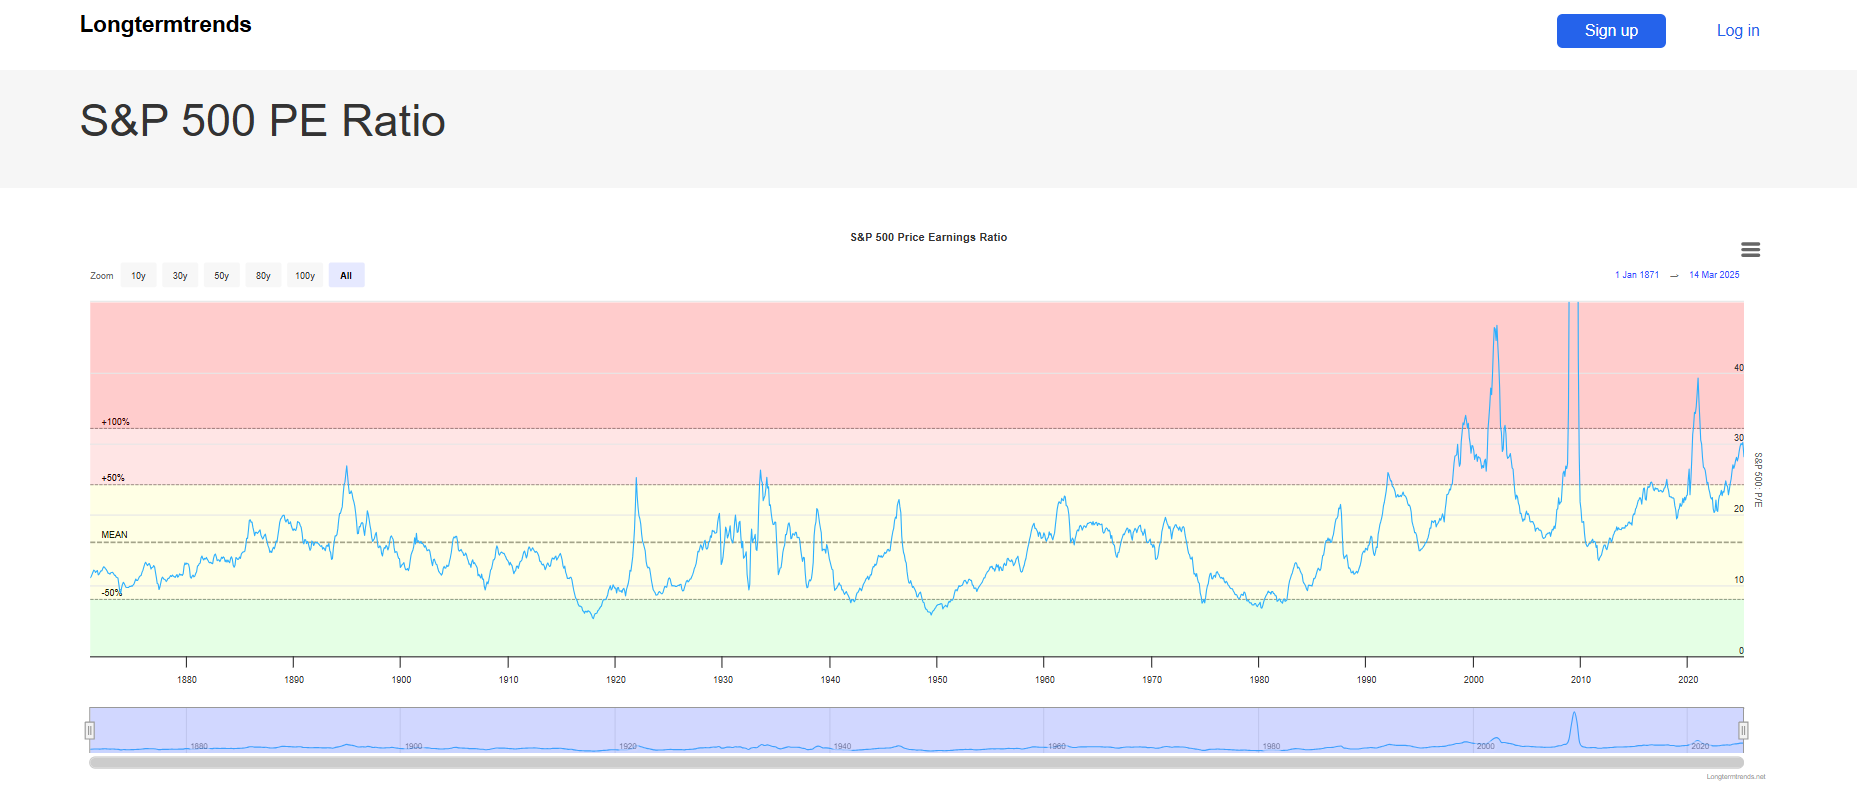Click the S&P 500: P/E y-axis title
The image size is (1857, 798).
point(1758,480)
